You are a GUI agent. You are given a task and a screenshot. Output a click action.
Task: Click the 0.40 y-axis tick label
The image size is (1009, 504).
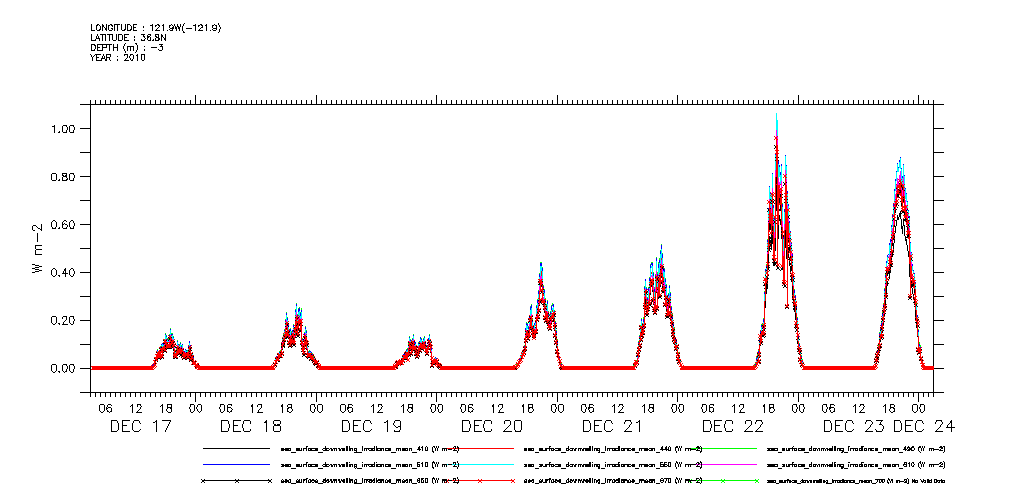pos(63,273)
